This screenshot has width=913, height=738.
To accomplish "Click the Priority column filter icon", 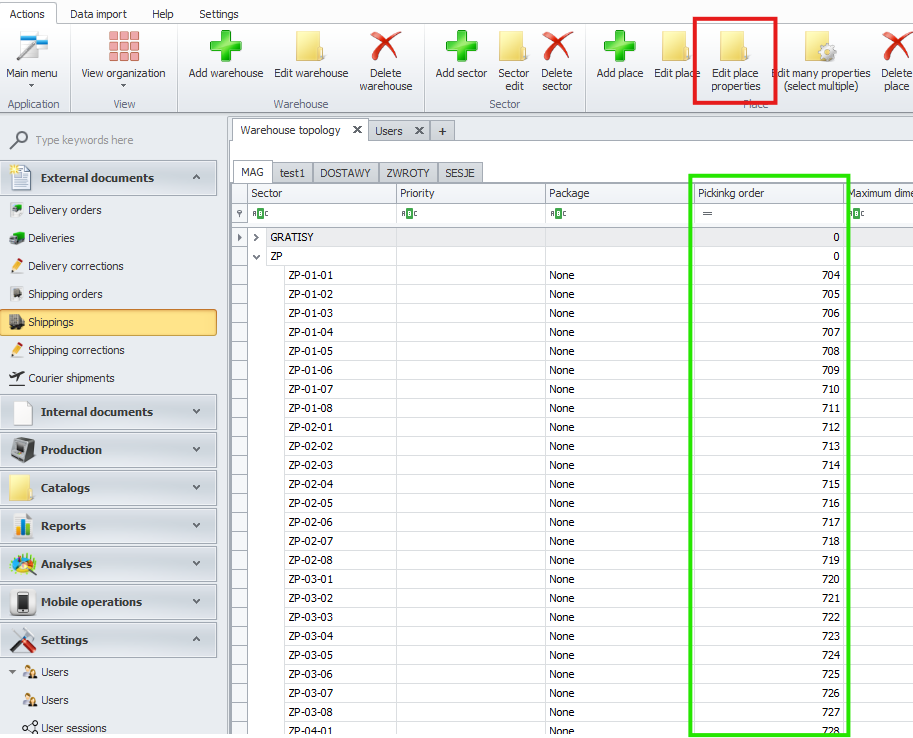I will coord(409,214).
